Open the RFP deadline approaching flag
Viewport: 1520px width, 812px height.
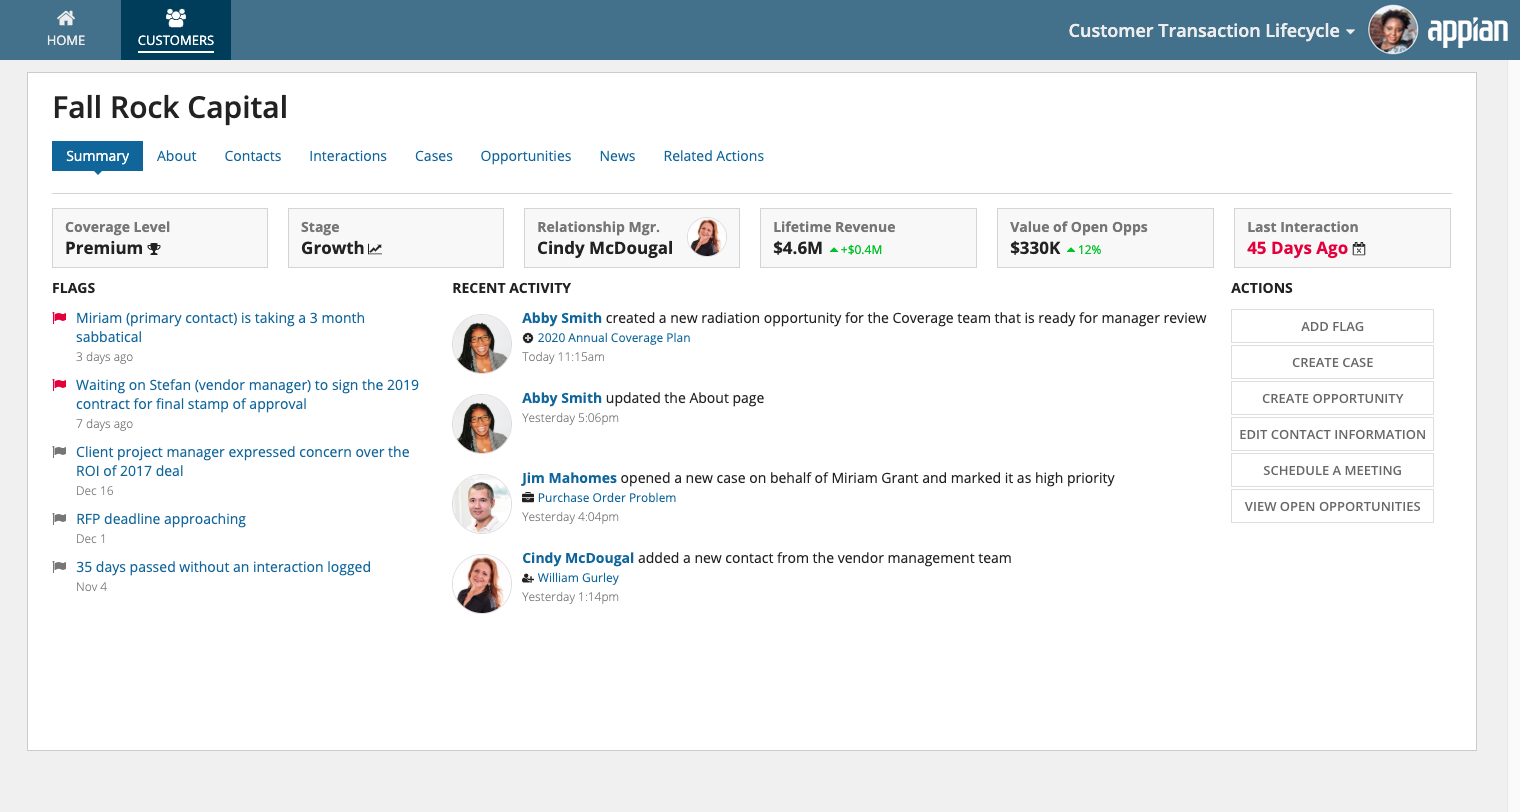coord(161,519)
